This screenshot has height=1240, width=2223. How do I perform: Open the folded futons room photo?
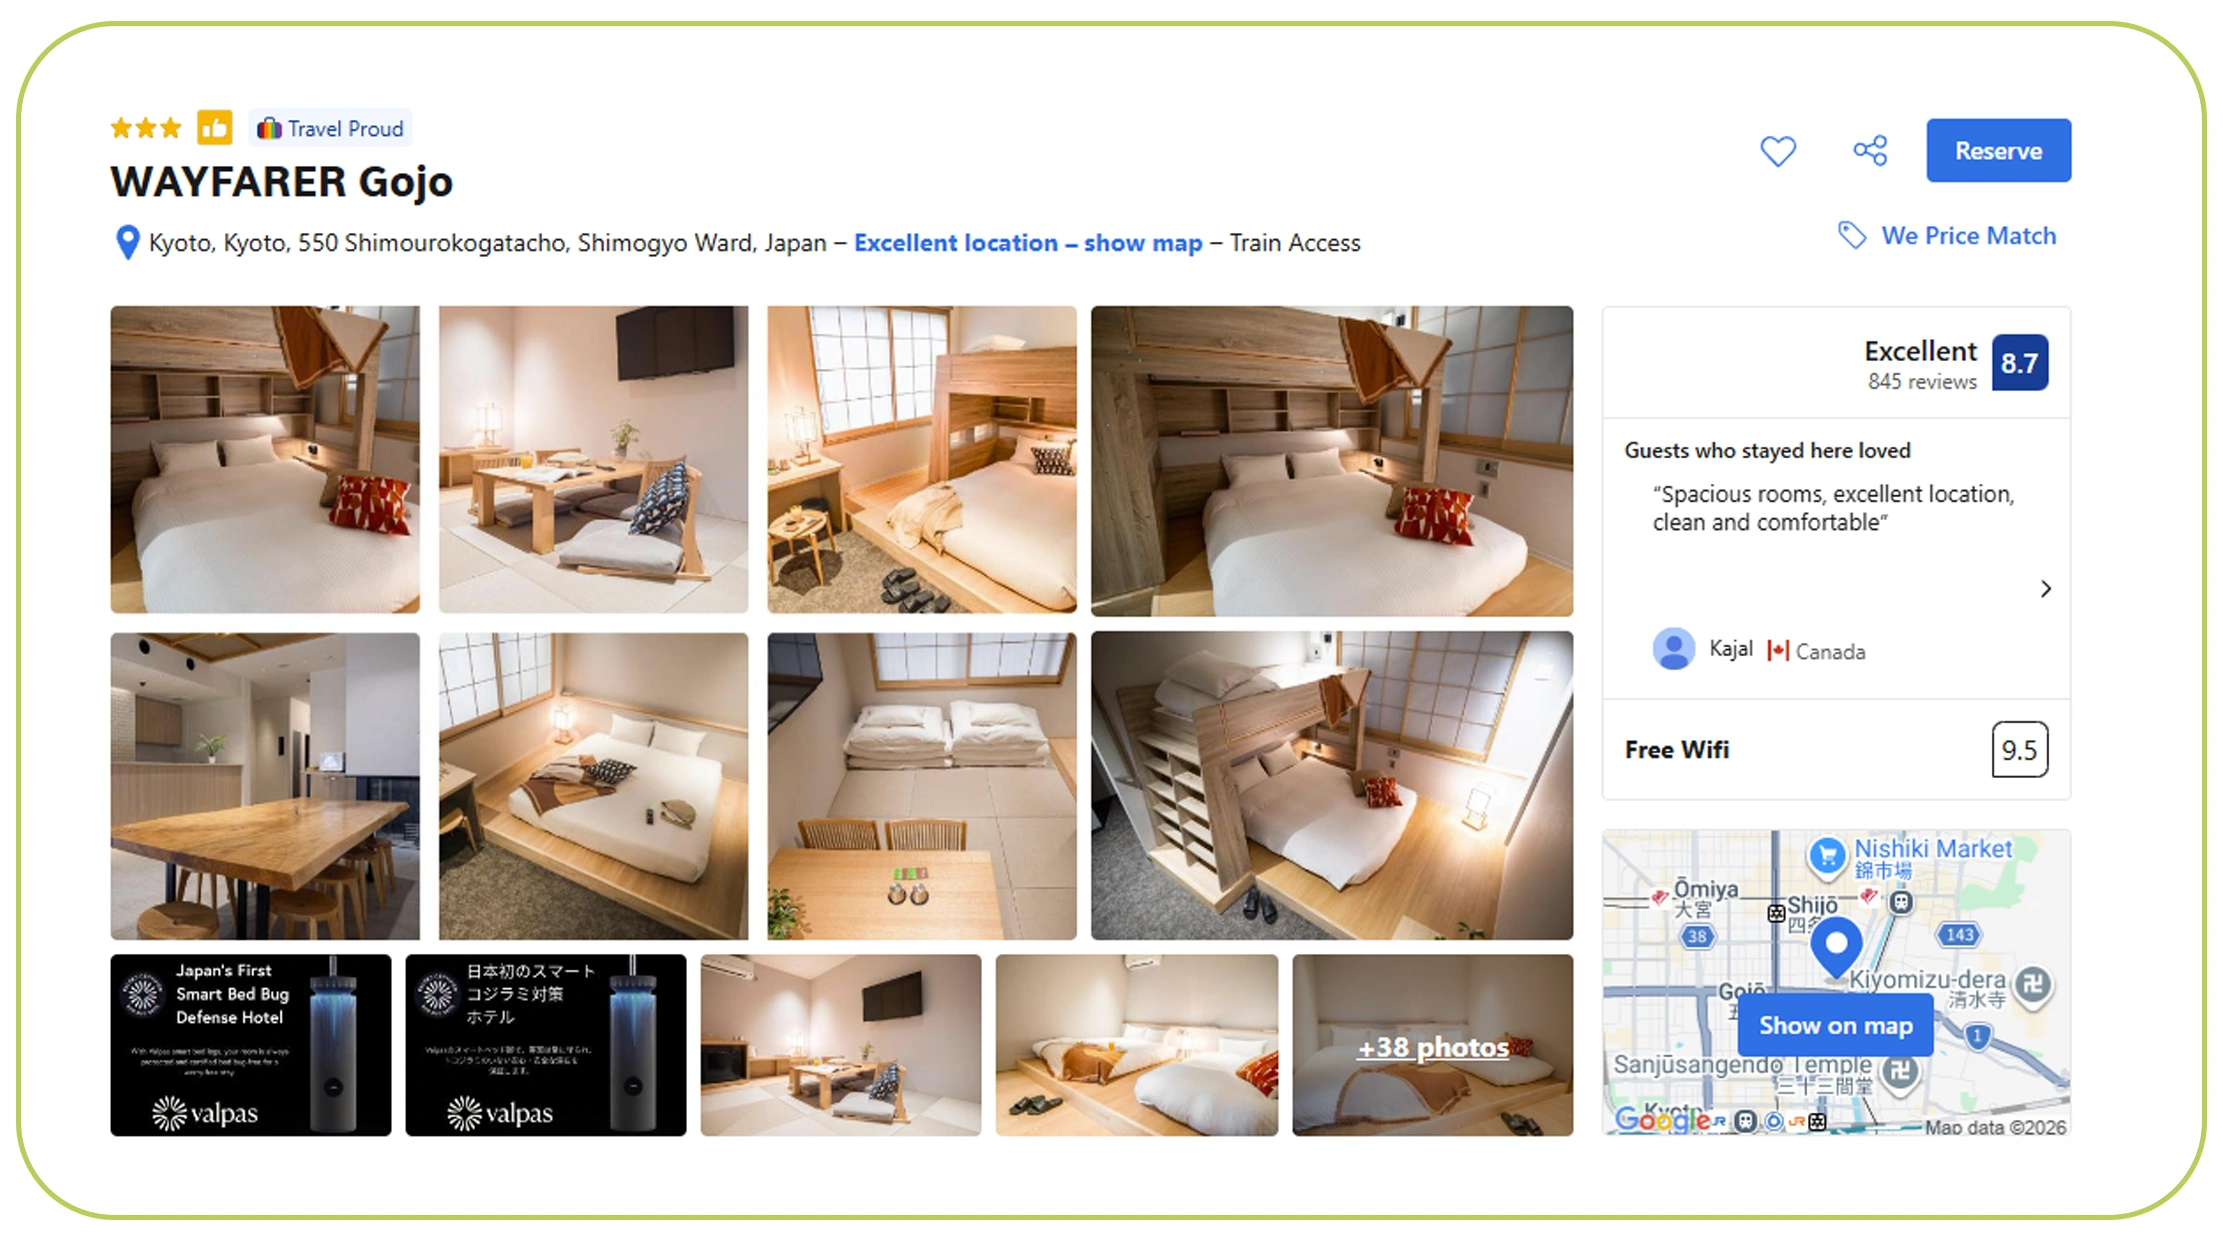[921, 786]
